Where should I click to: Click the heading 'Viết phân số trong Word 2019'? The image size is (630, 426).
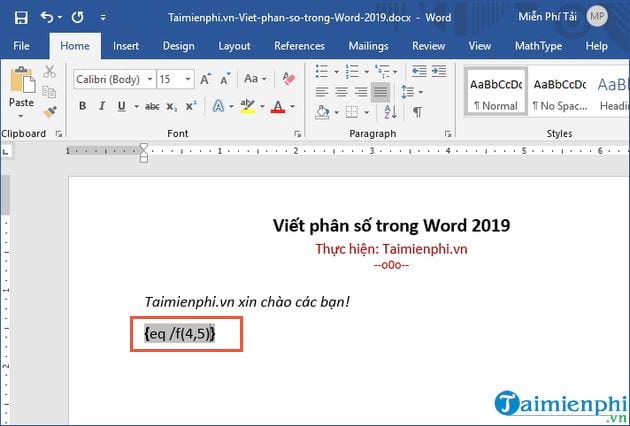point(391,225)
